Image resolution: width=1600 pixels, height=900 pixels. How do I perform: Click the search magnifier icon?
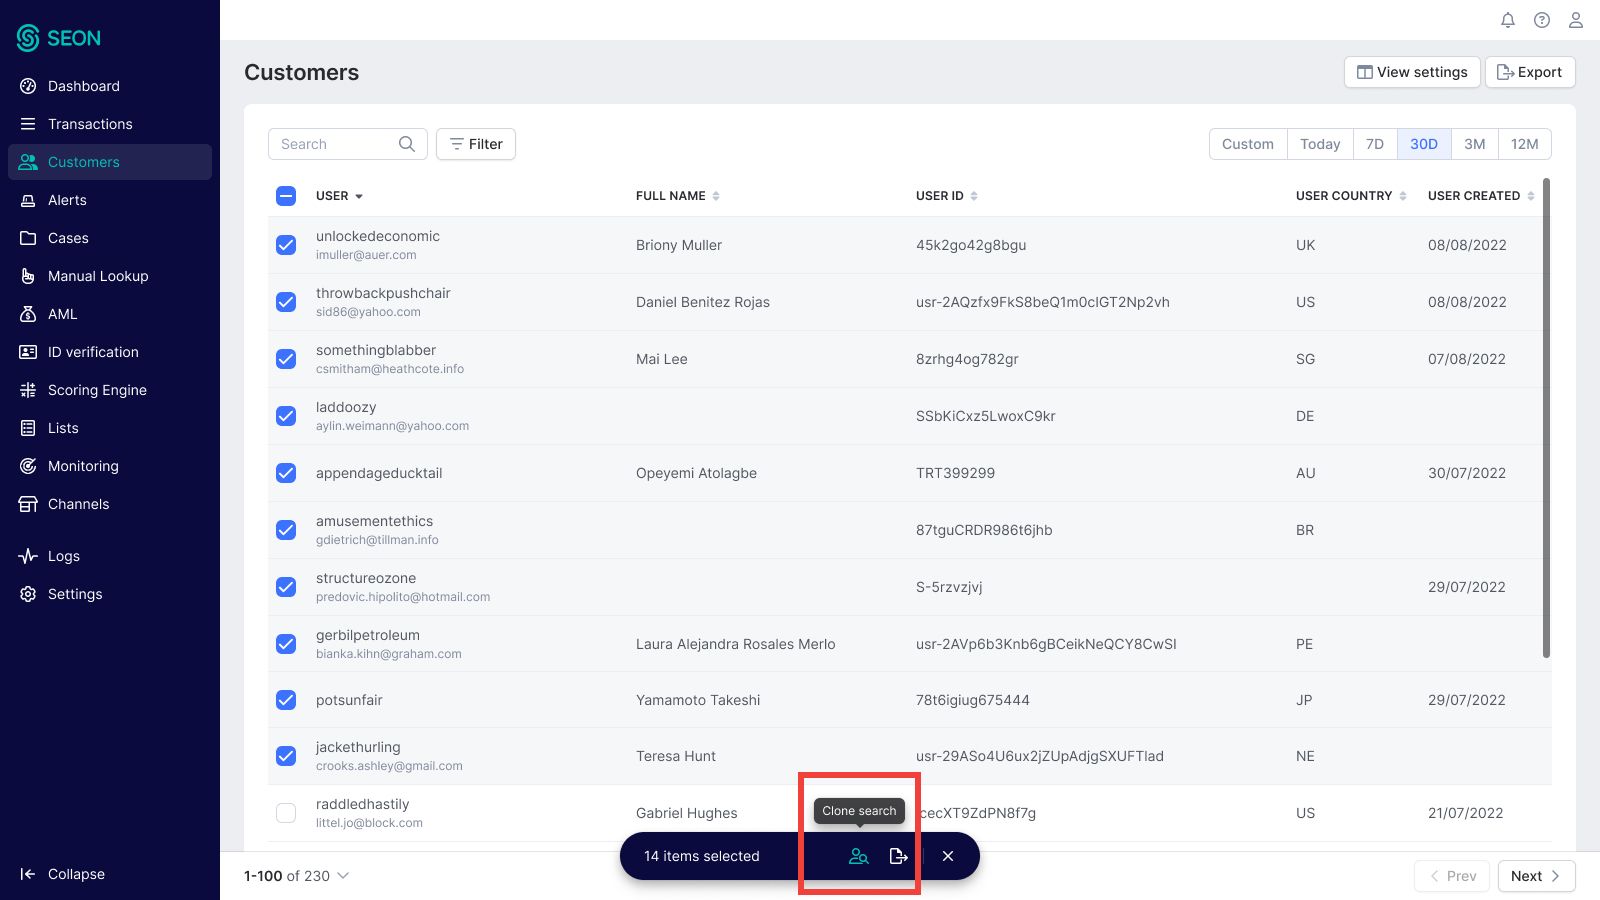point(407,144)
